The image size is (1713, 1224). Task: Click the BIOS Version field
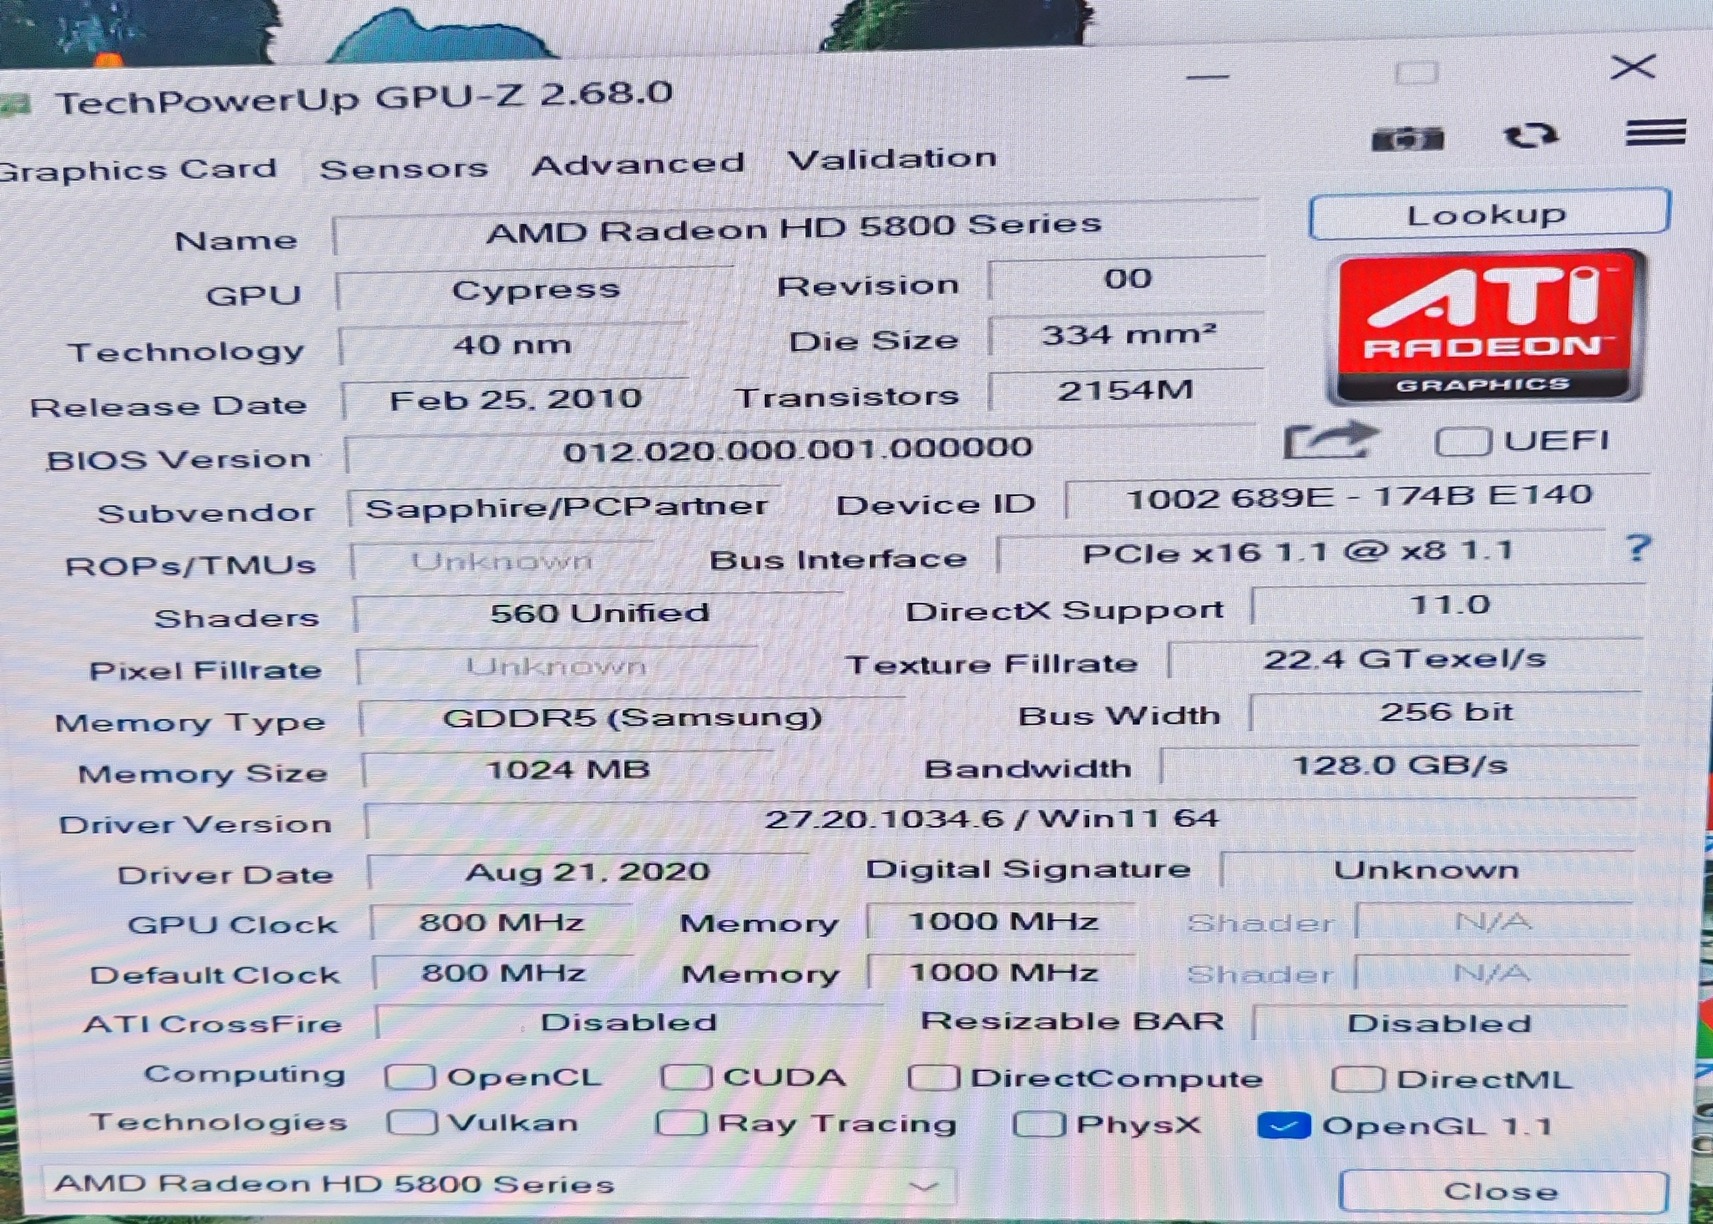800,449
